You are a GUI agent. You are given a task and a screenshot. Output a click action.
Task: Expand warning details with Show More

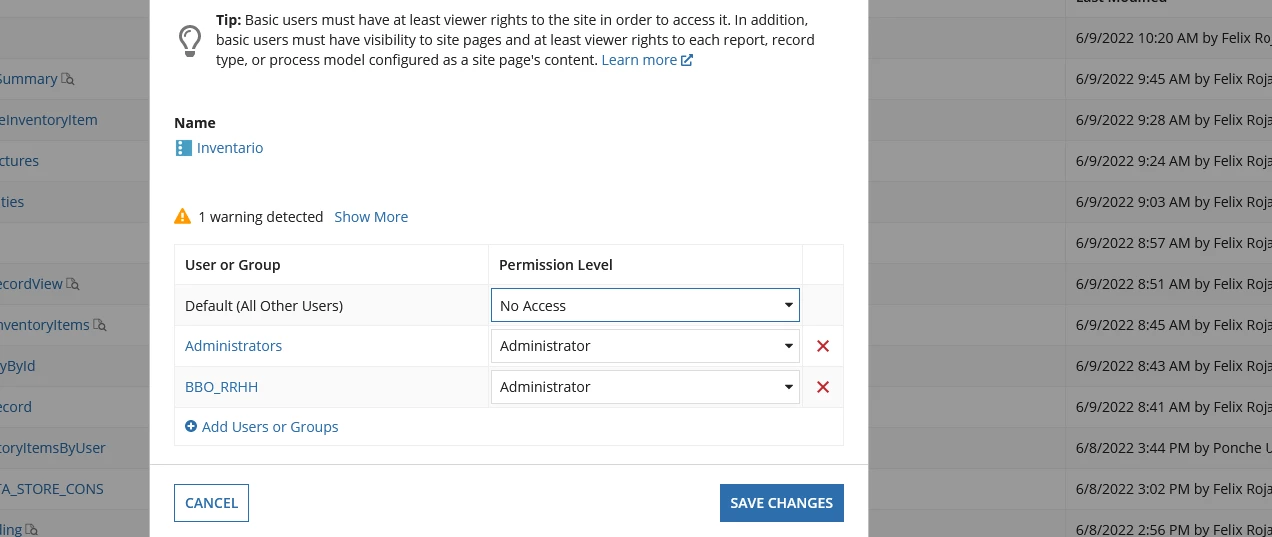(x=371, y=216)
